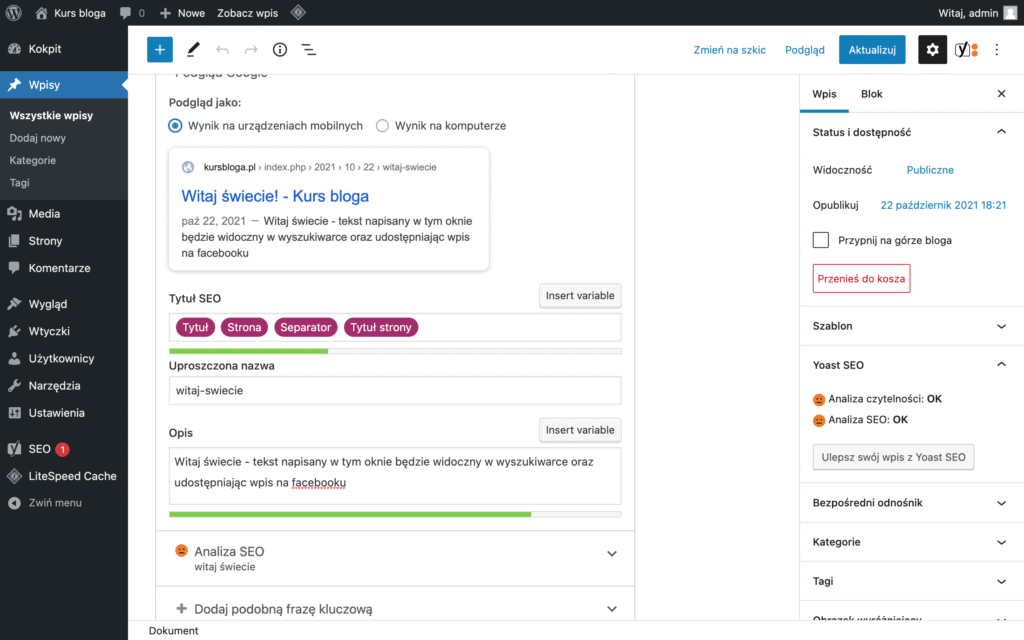Click the blue add block plus button
The height and width of the screenshot is (640, 1024).
(160, 50)
